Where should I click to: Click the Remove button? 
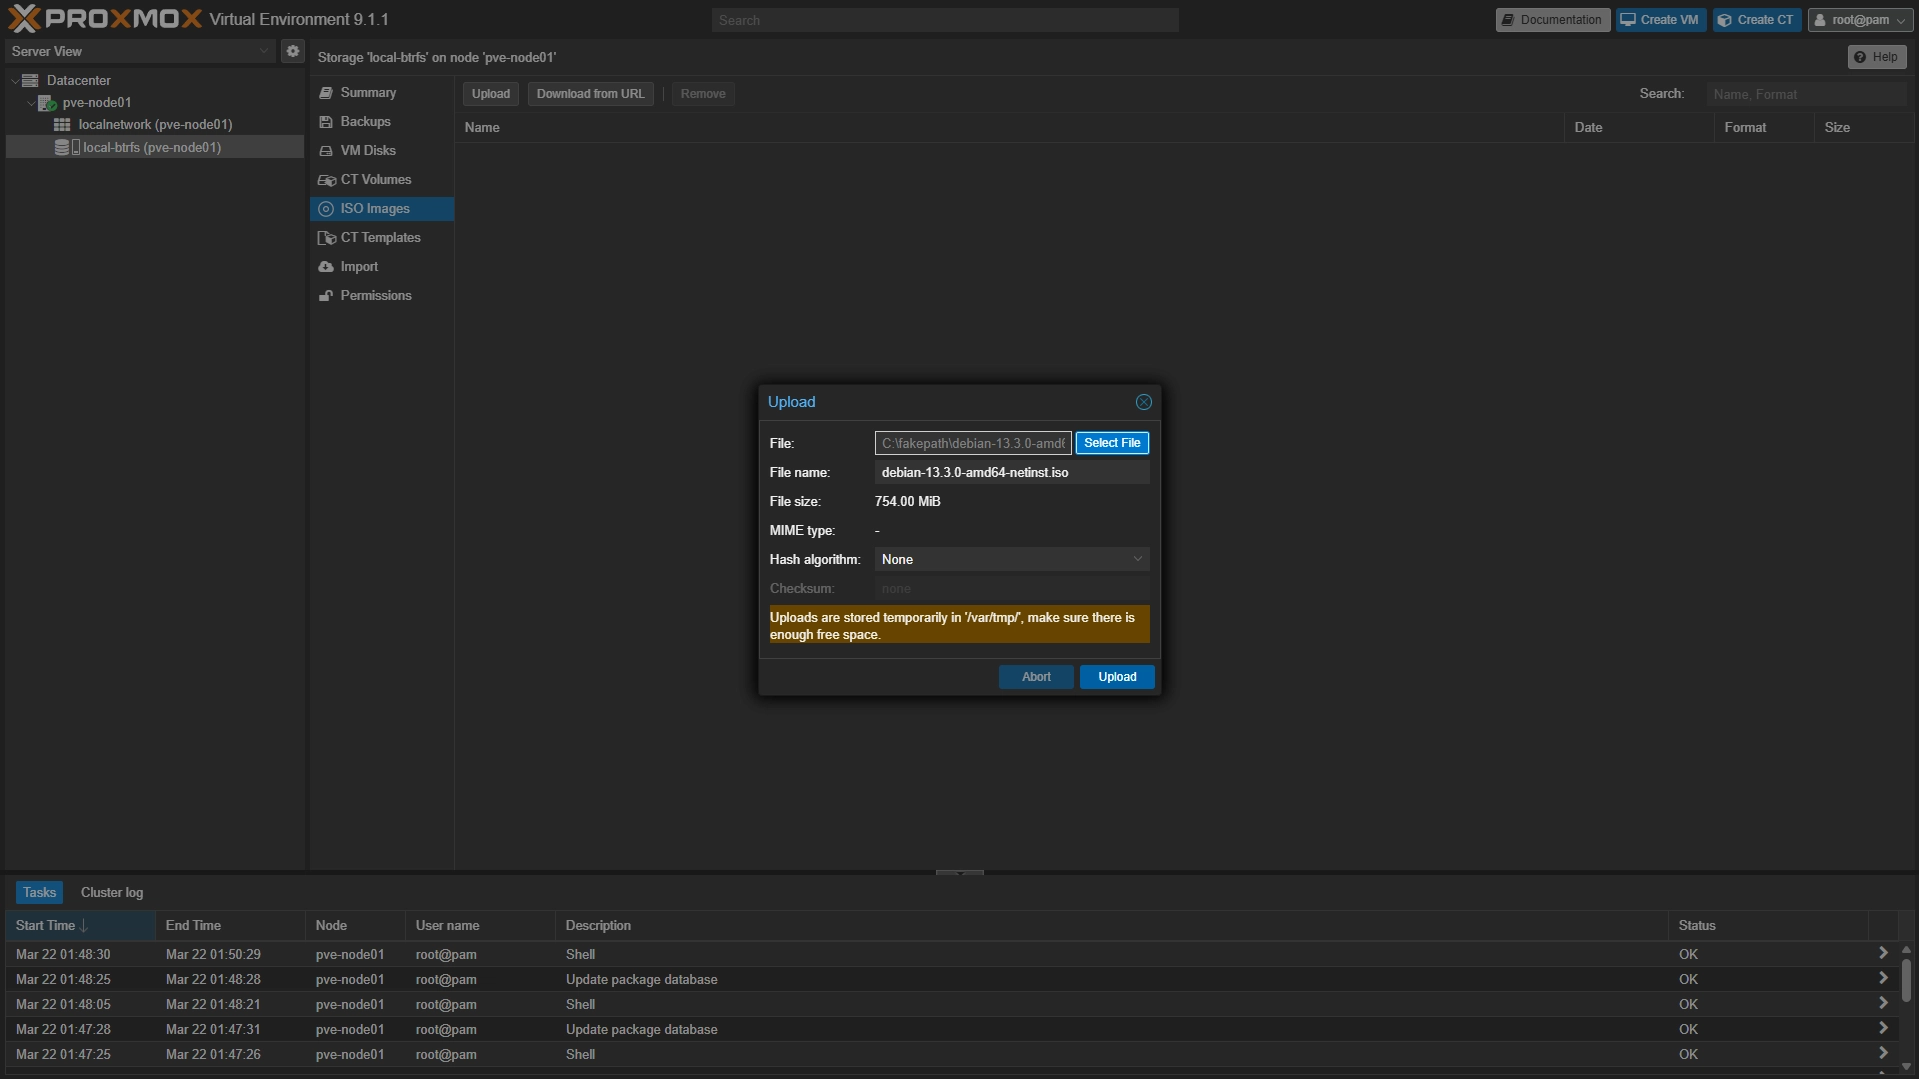[703, 94]
